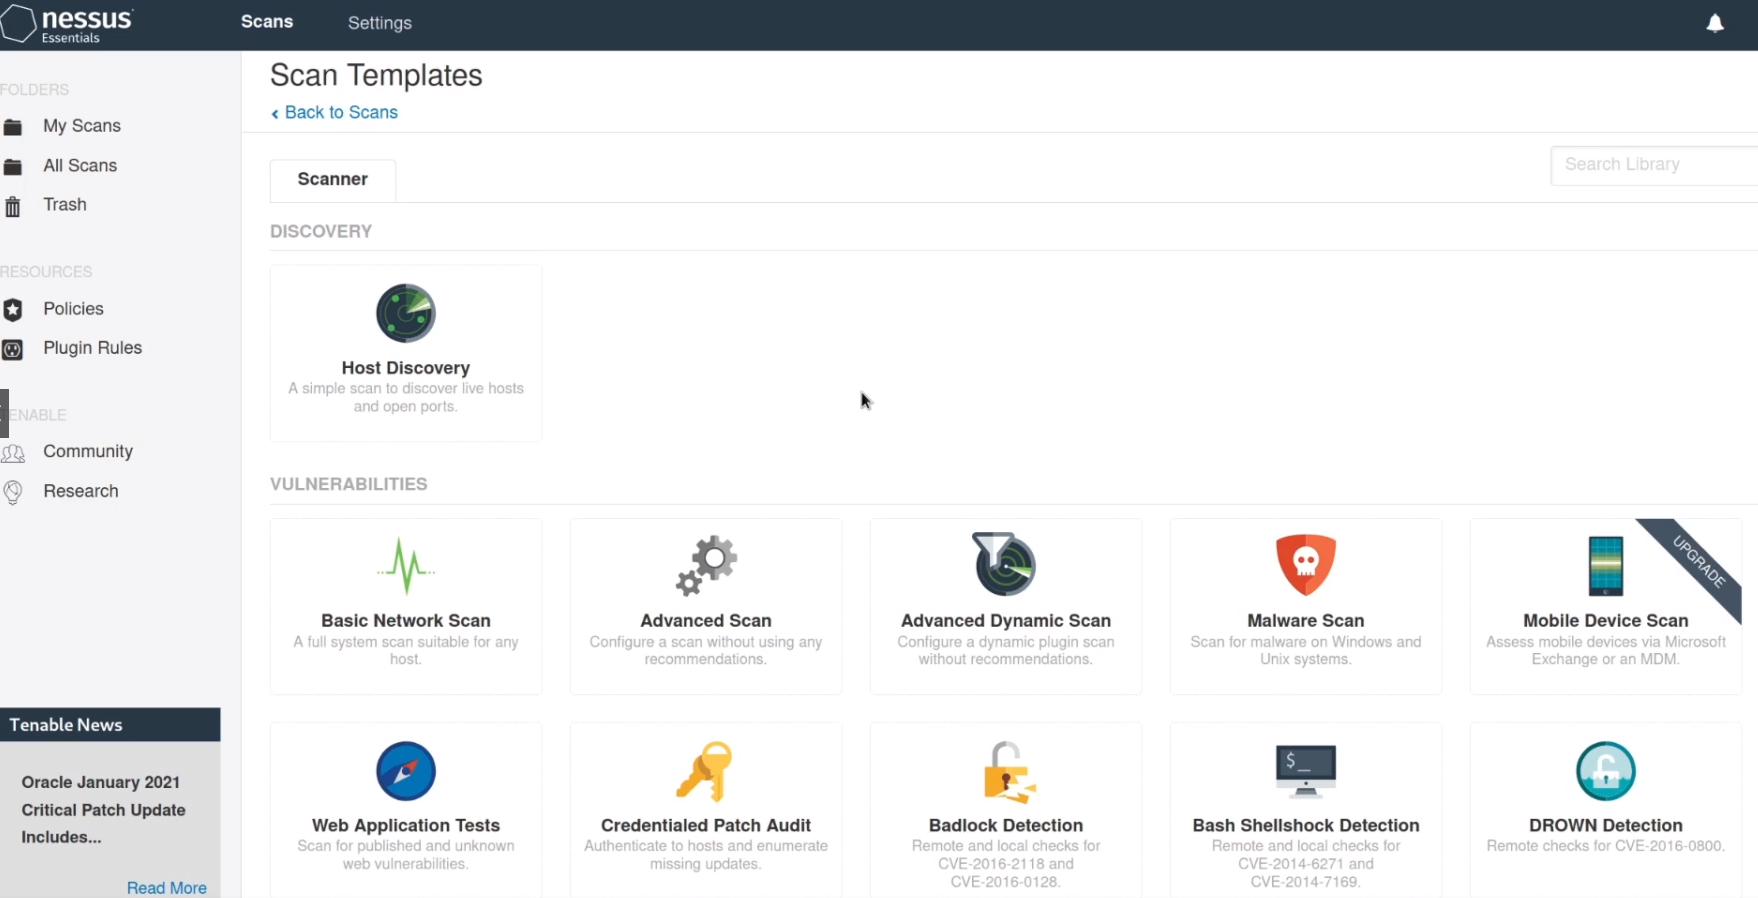1758x898 pixels.
Task: Click the Mobile Device Scan phone icon
Action: tap(1605, 566)
